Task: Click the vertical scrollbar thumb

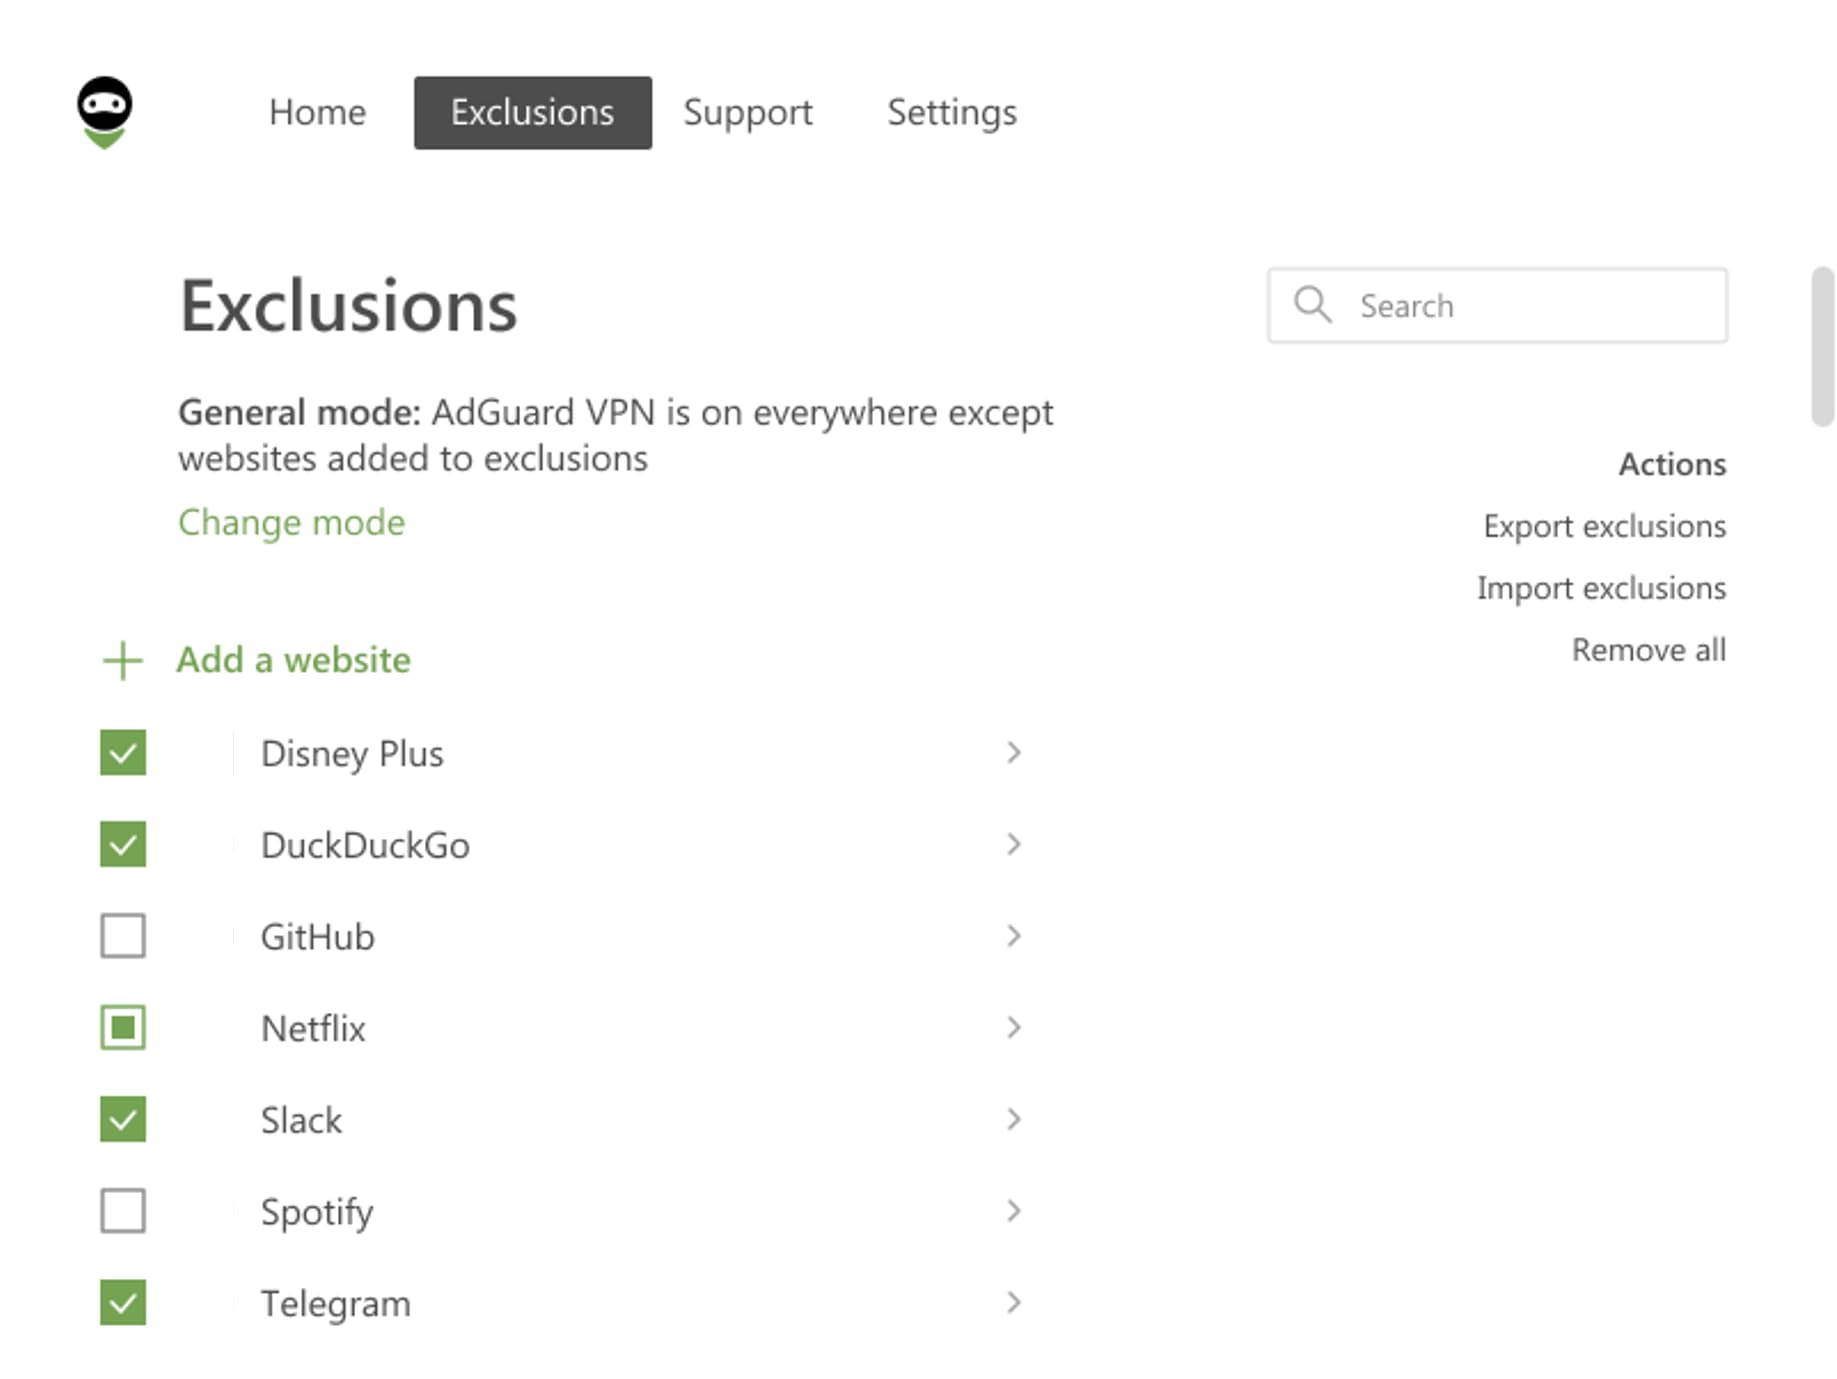Action: tap(1823, 347)
